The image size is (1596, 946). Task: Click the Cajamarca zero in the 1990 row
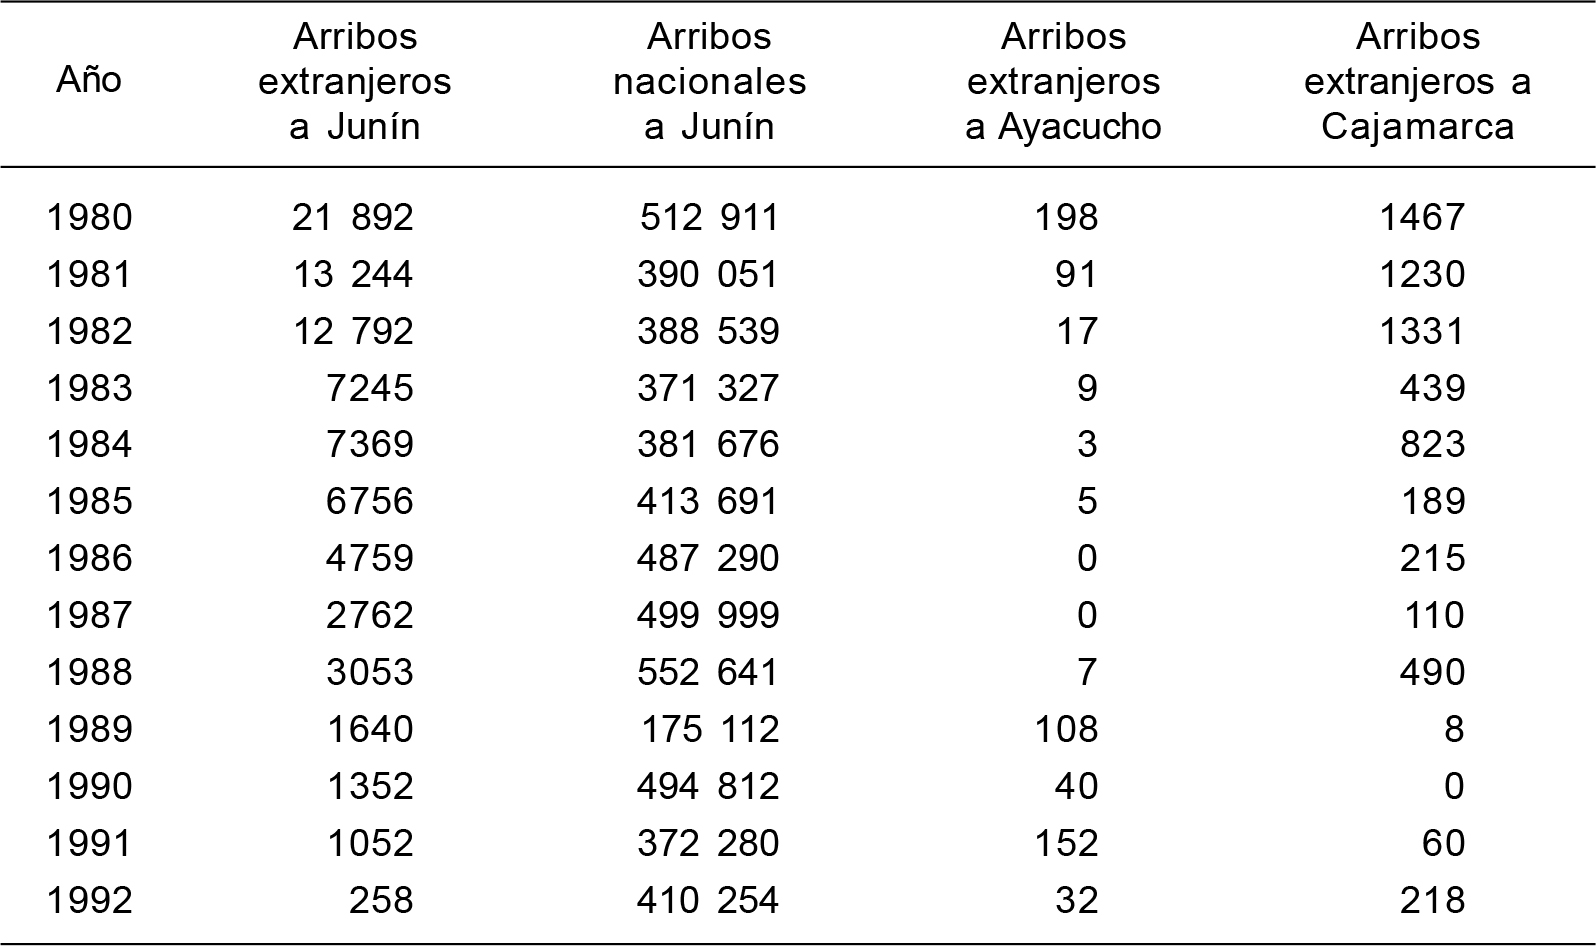pos(1453,786)
